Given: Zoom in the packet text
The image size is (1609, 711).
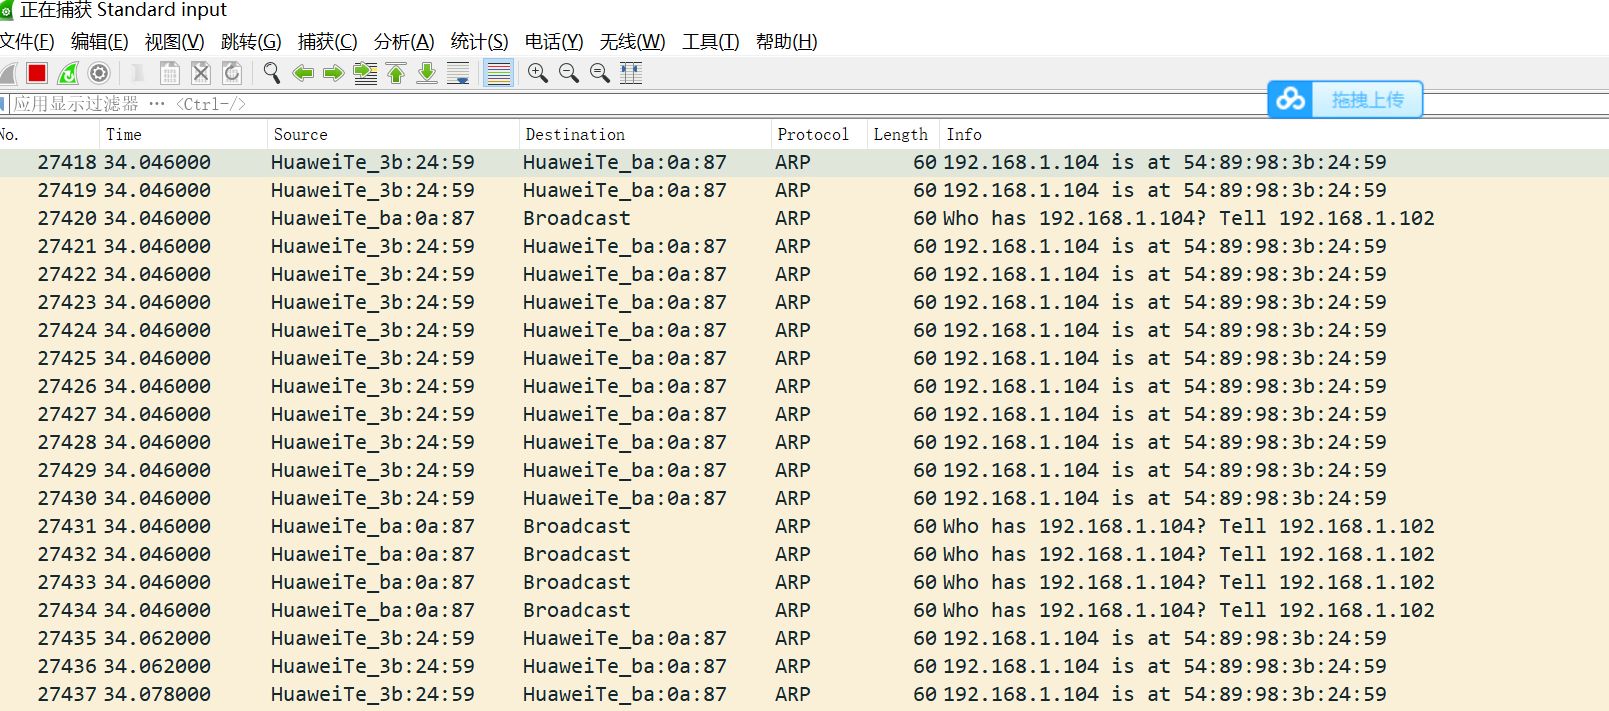Looking at the screenshot, I should pyautogui.click(x=538, y=73).
